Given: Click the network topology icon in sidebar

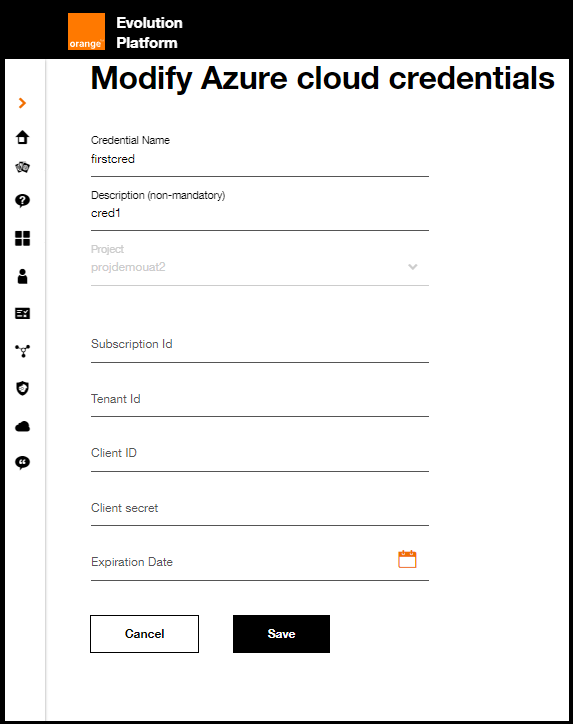Looking at the screenshot, I should (x=22, y=351).
